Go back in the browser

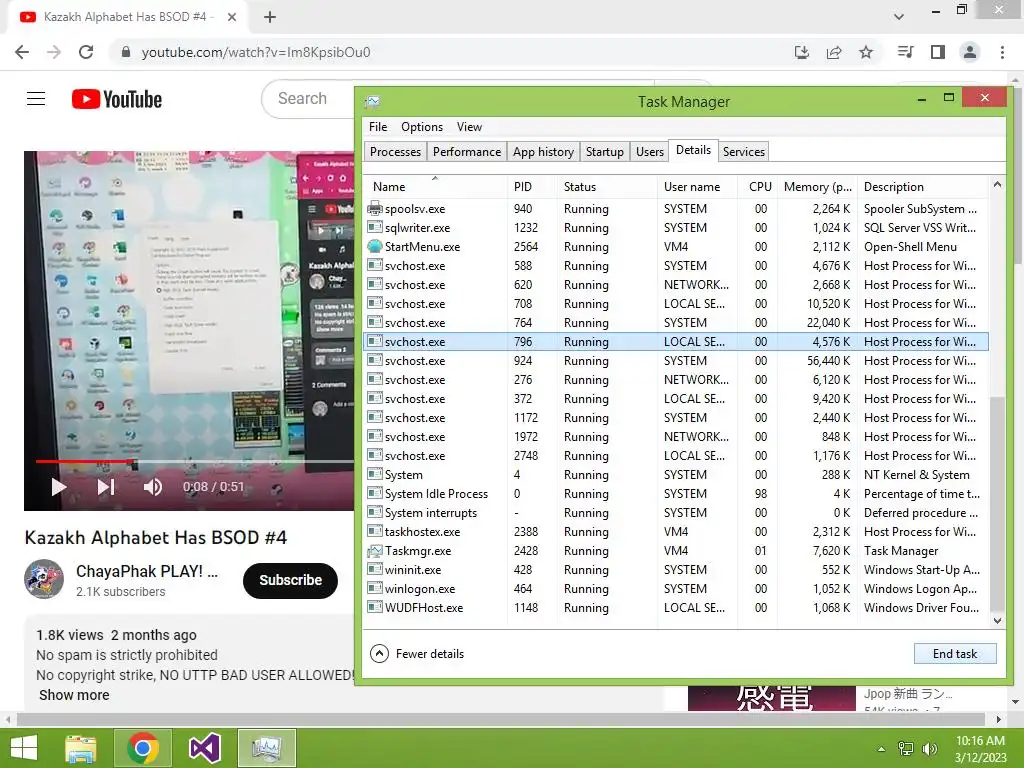click(22, 52)
